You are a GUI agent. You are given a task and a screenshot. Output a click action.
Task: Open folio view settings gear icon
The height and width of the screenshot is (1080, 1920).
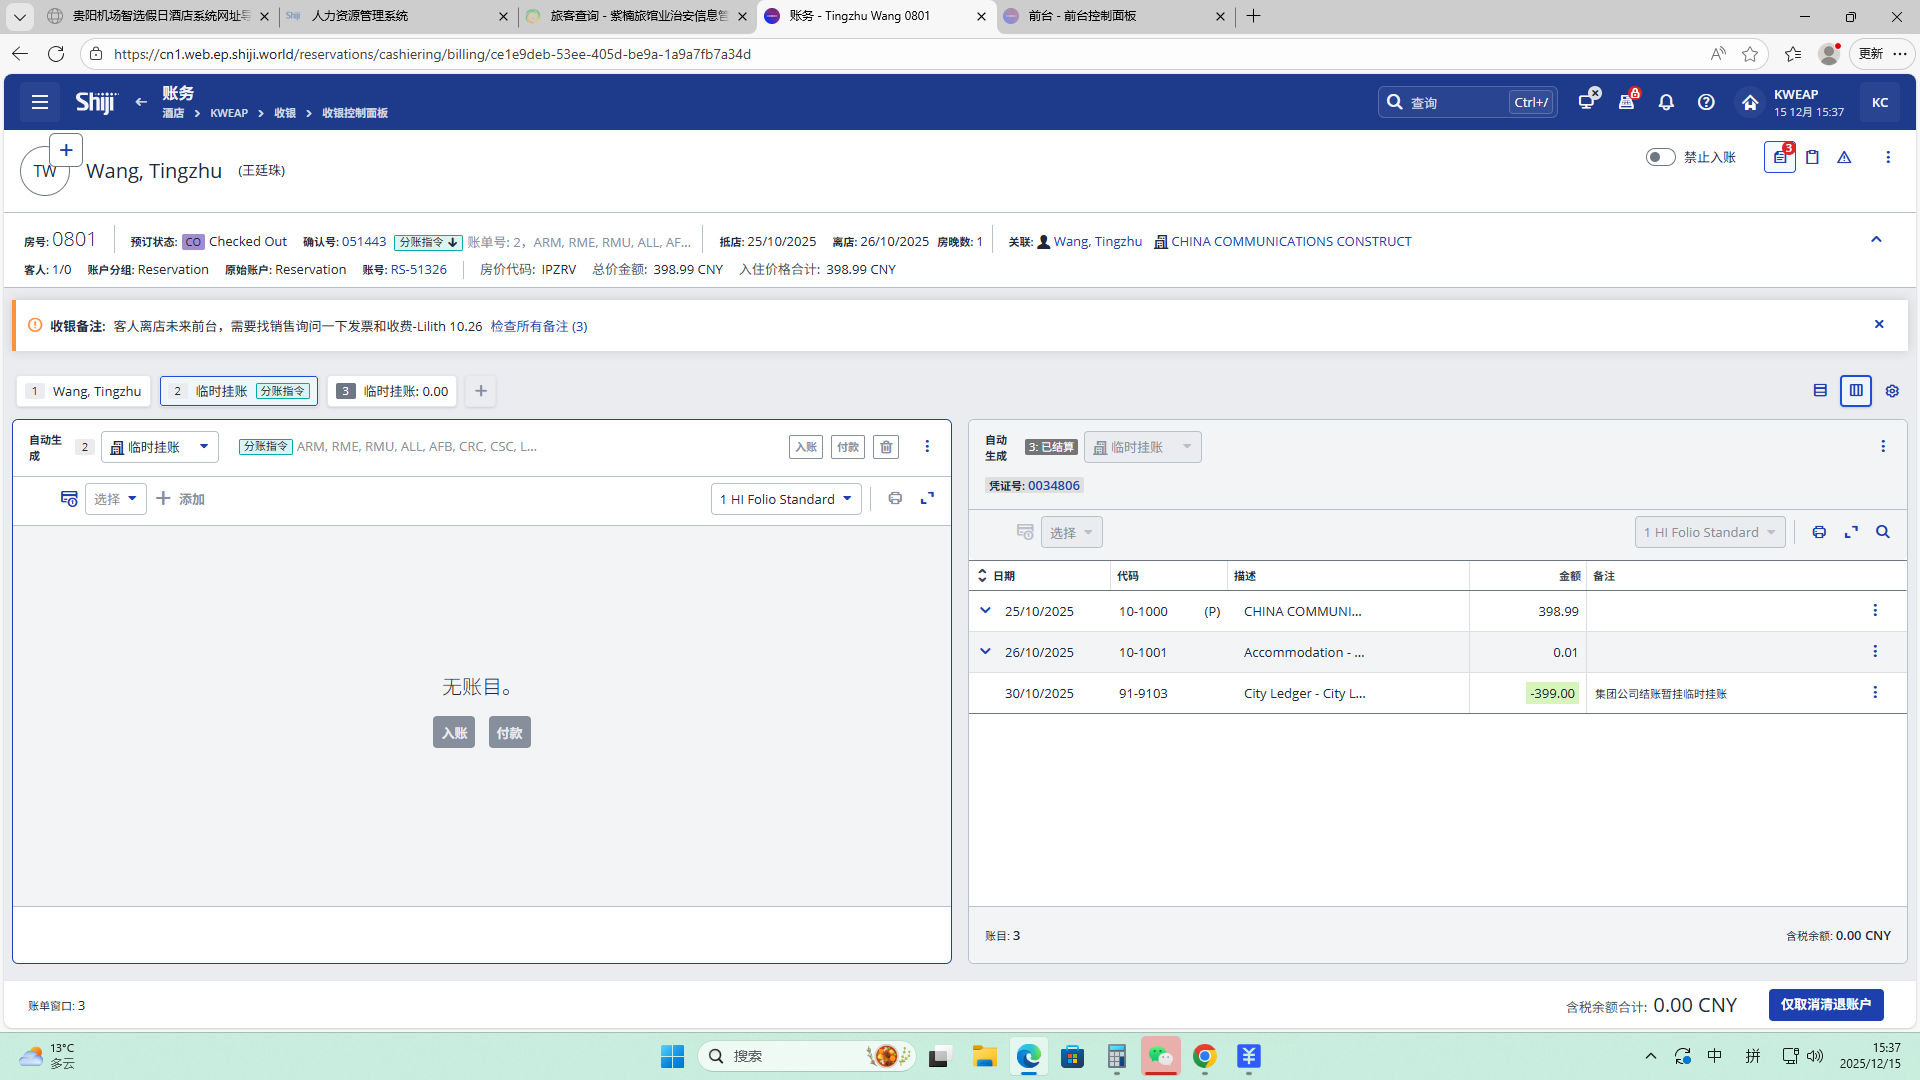coord(1892,391)
